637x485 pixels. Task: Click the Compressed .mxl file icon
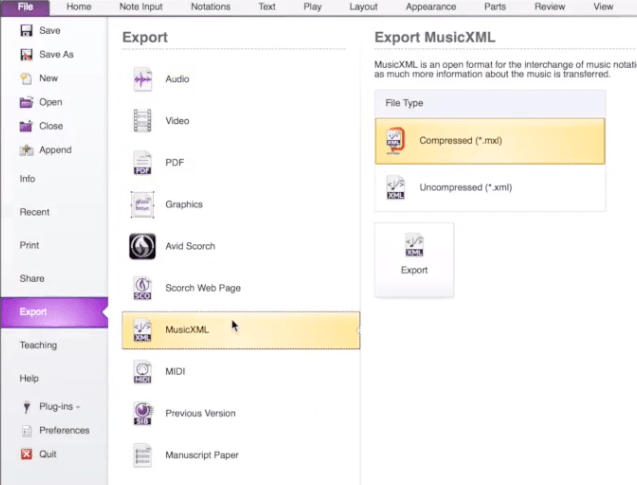click(x=395, y=141)
